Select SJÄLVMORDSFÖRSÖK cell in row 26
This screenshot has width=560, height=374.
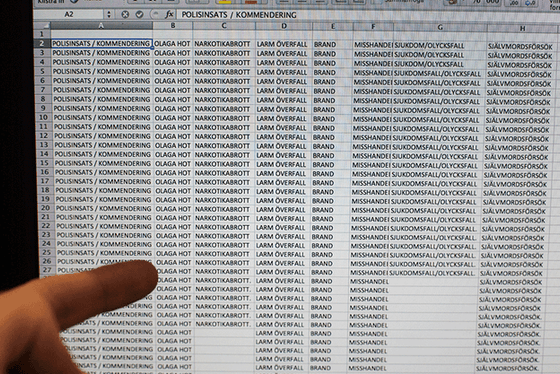512,265
